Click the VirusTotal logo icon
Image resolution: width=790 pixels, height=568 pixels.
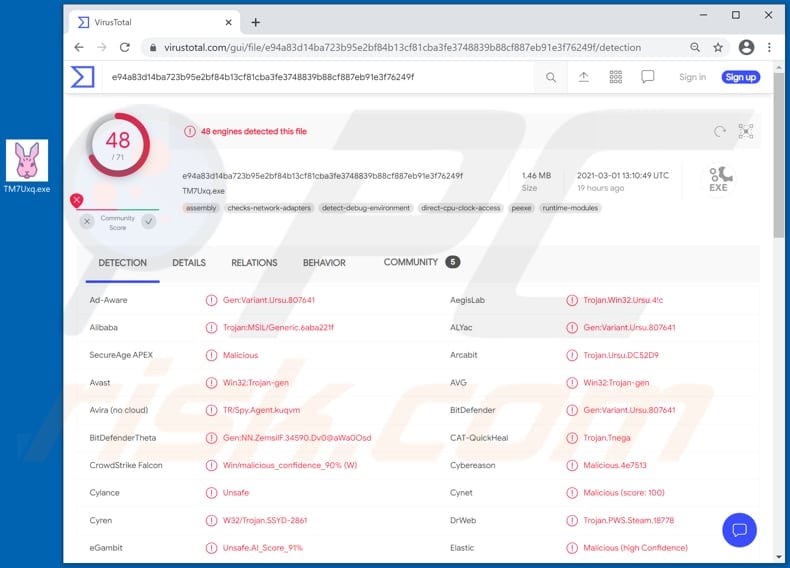(82, 77)
